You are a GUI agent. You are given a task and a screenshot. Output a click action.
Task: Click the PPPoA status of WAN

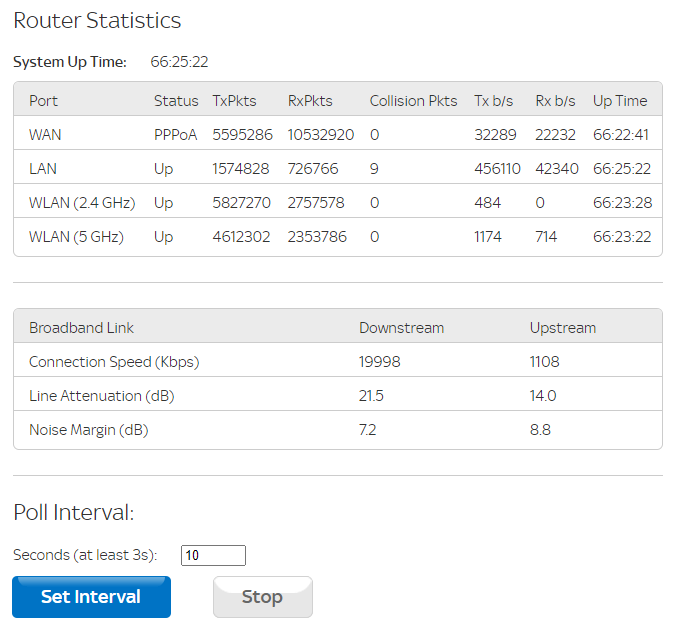(x=176, y=135)
